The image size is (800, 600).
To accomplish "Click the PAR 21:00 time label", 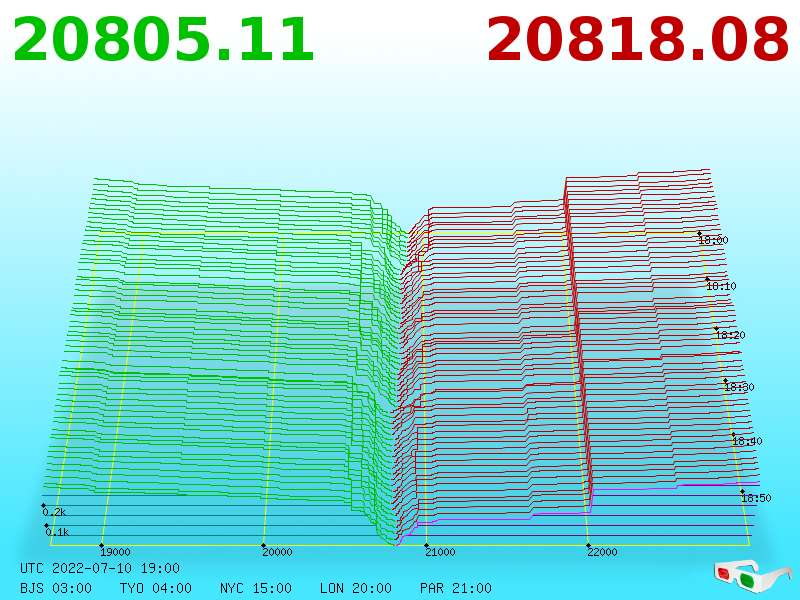I will pos(456,588).
